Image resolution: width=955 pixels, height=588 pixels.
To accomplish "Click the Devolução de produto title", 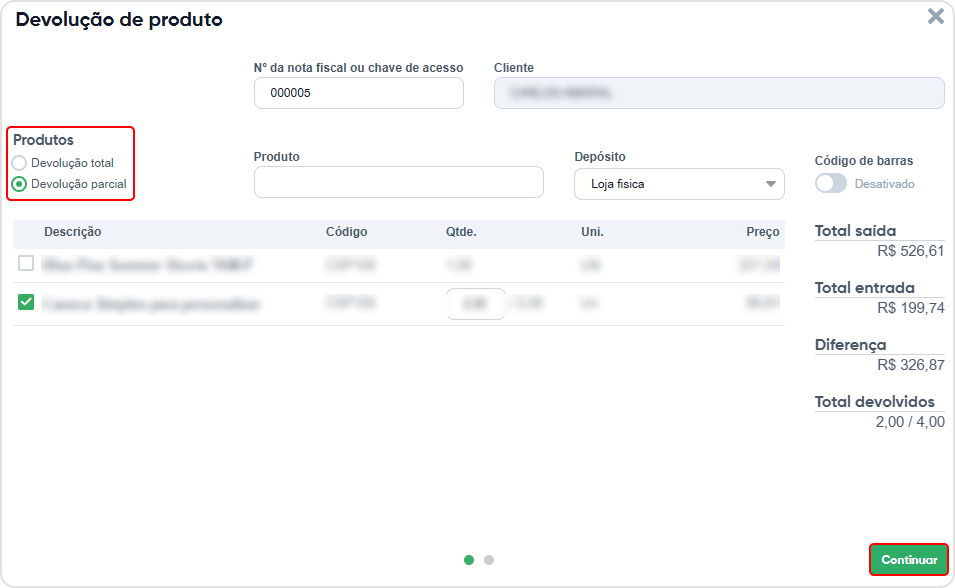I will [119, 19].
